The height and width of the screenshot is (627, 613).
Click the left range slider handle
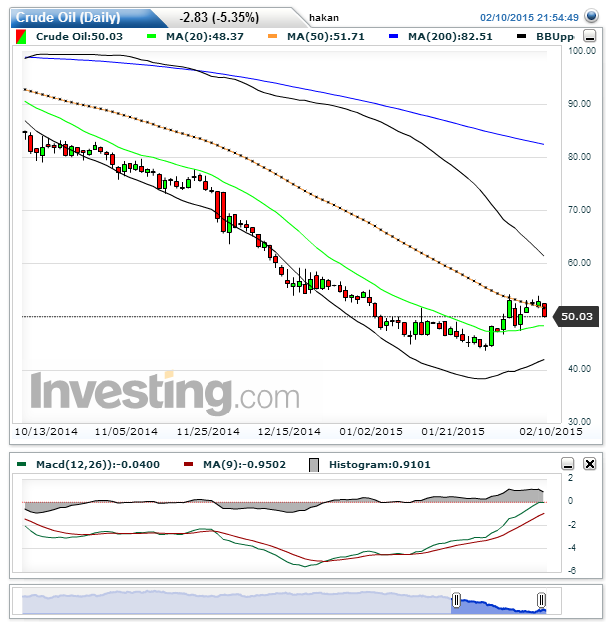click(456, 600)
